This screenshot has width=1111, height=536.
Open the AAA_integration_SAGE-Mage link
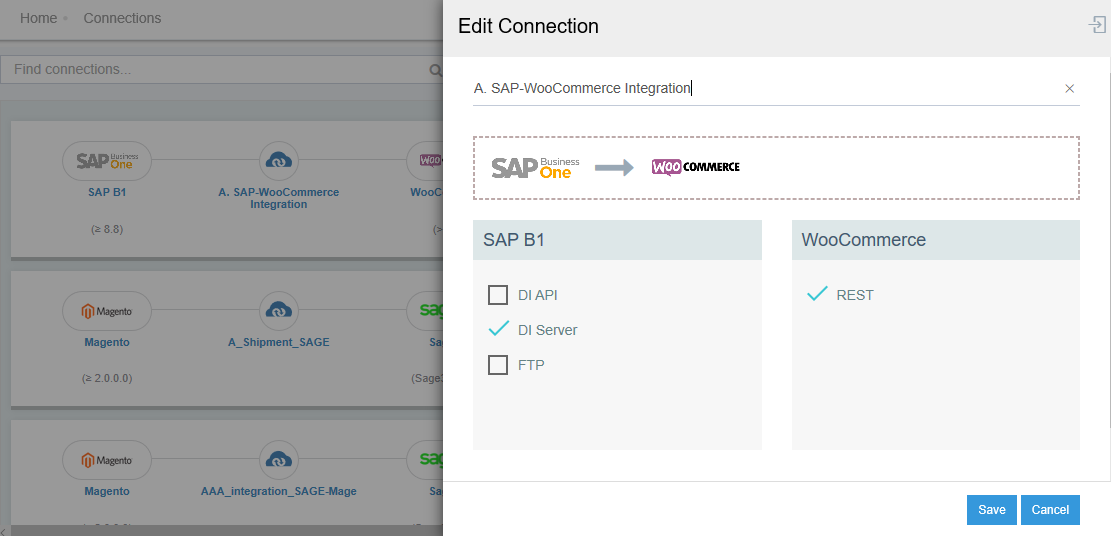coord(278,491)
